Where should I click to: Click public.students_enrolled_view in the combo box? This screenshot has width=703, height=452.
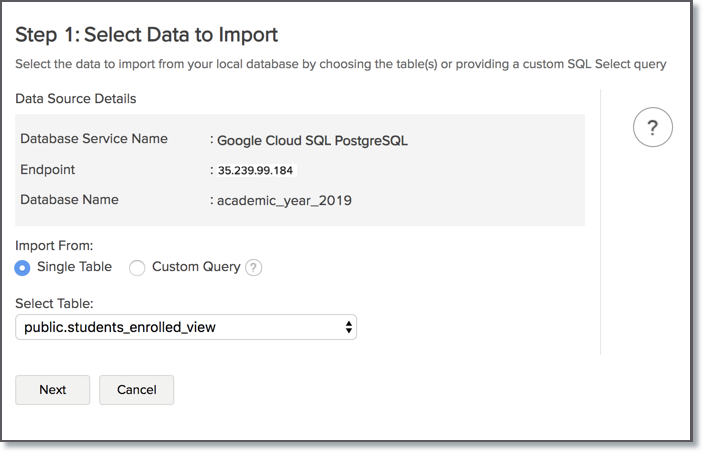pyautogui.click(x=120, y=327)
